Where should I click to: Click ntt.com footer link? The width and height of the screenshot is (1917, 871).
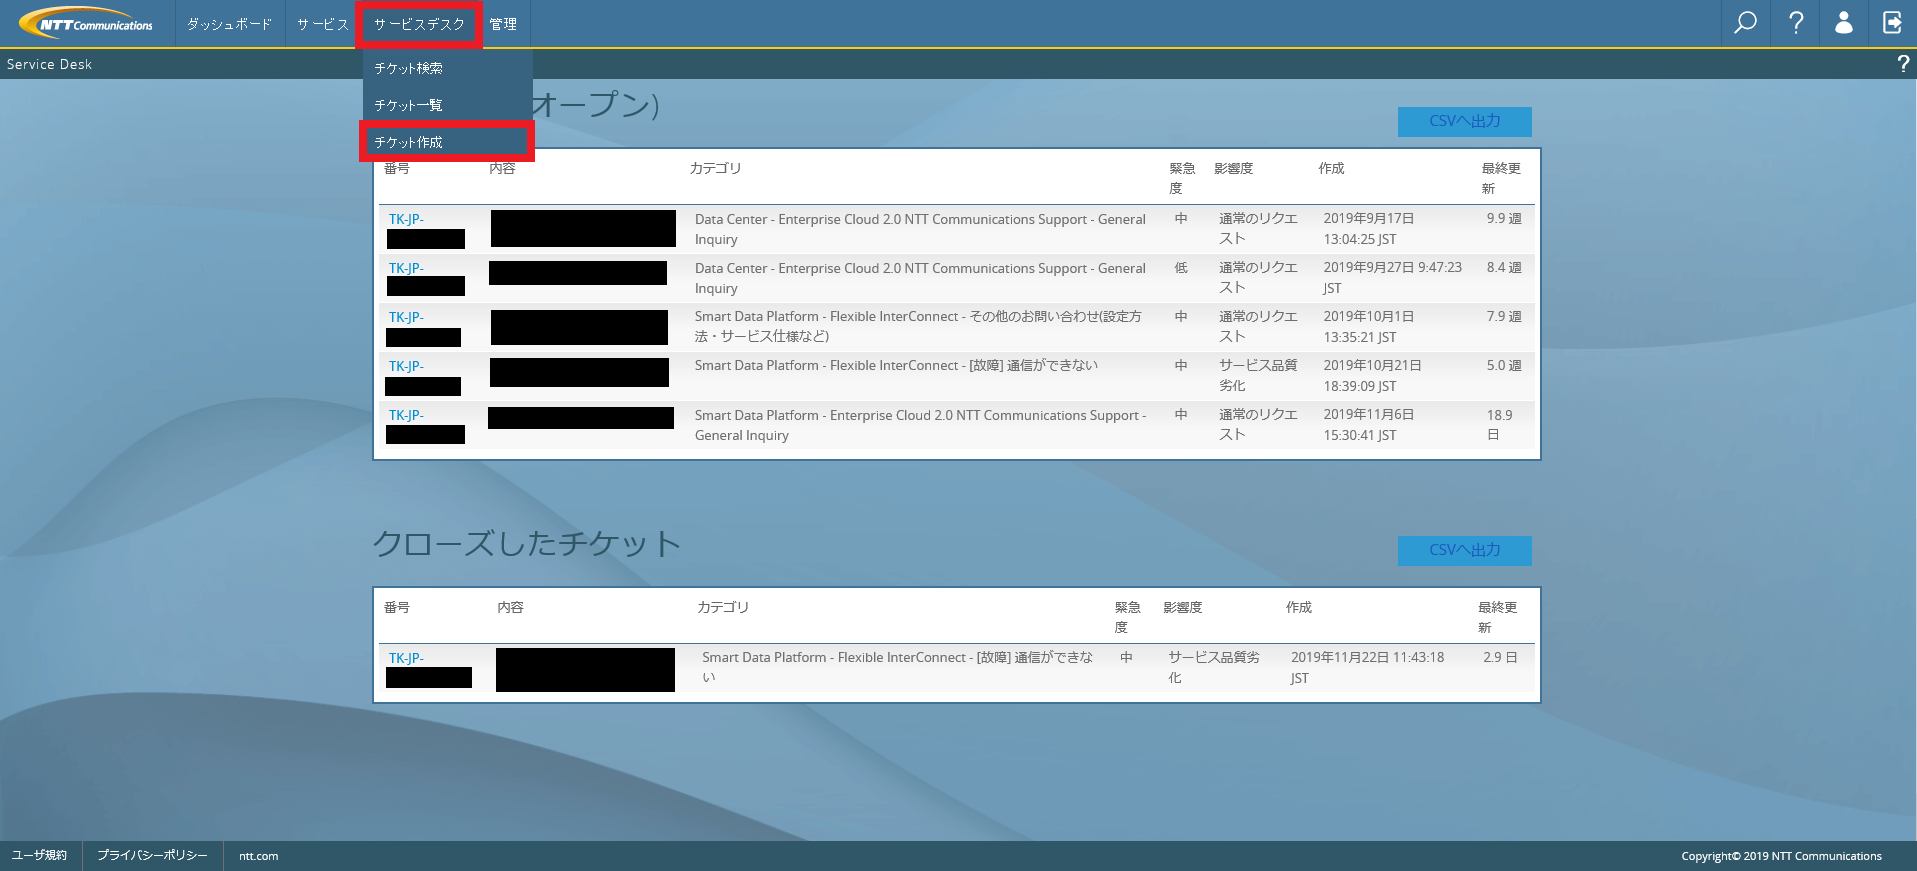258,856
